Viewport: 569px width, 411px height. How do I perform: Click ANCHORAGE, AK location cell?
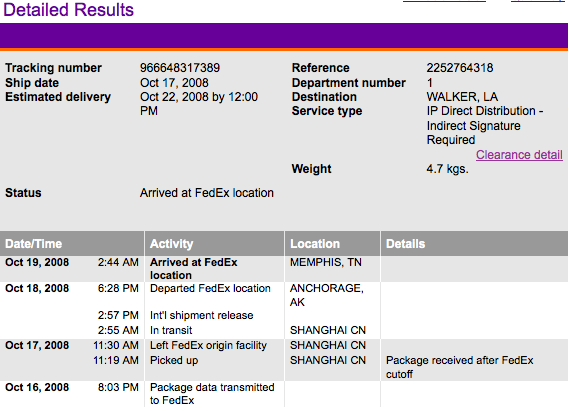click(327, 295)
